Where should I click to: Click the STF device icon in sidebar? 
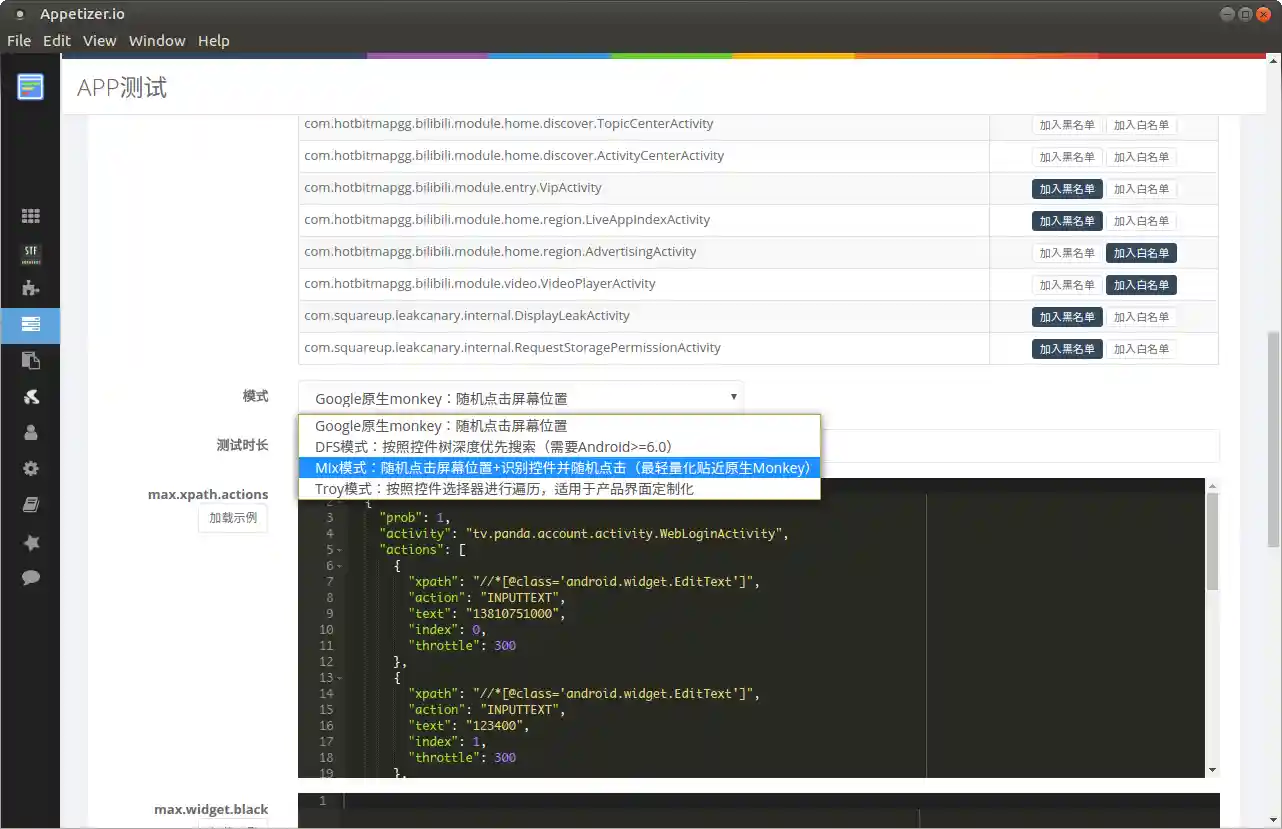click(x=30, y=254)
